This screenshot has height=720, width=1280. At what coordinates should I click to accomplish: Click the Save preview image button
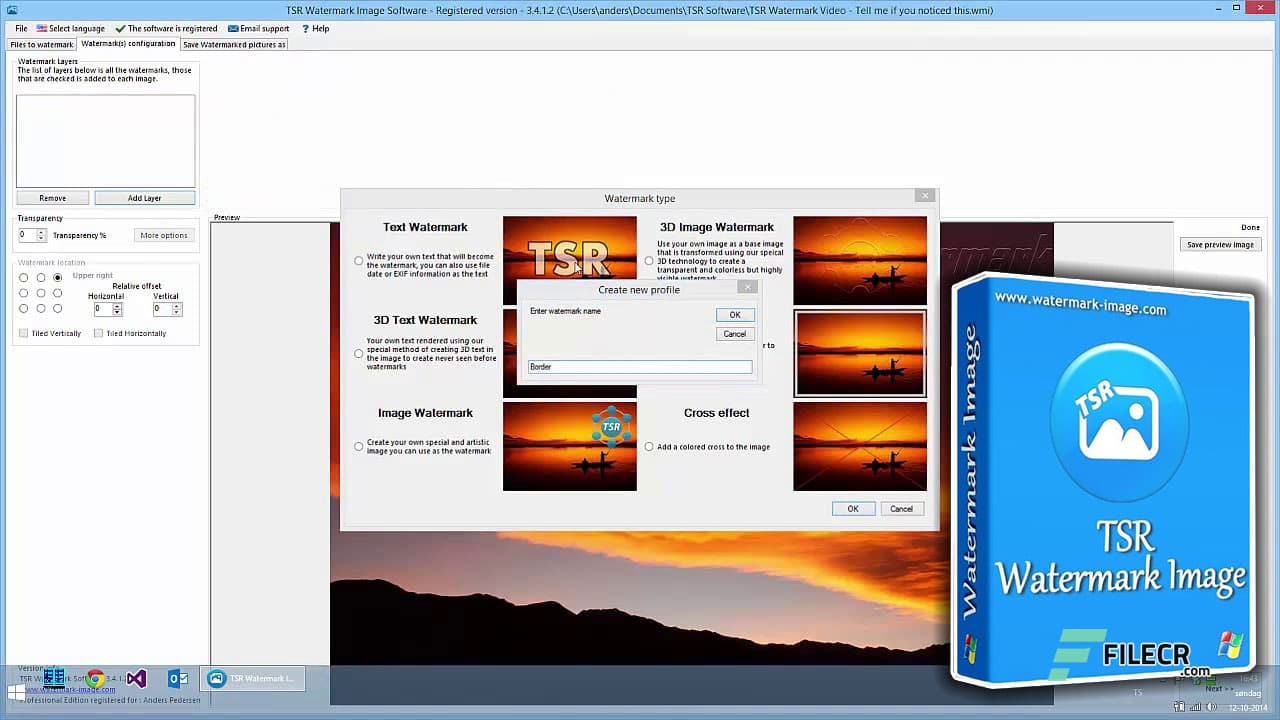click(x=1220, y=244)
